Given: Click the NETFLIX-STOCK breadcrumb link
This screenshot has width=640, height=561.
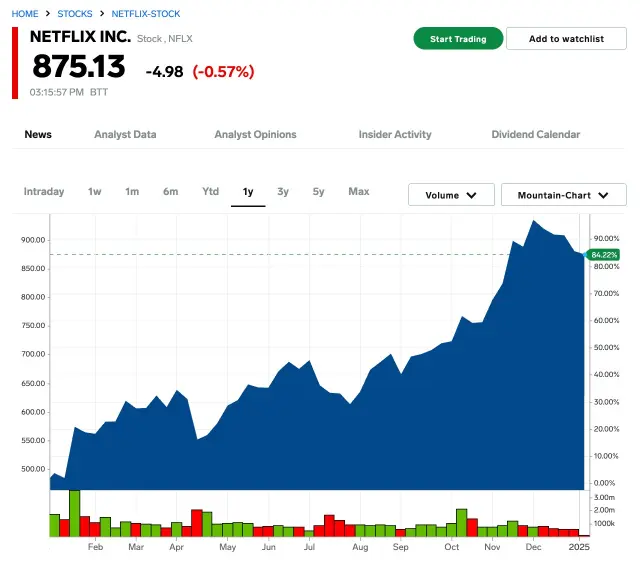Looking at the screenshot, I should (147, 14).
